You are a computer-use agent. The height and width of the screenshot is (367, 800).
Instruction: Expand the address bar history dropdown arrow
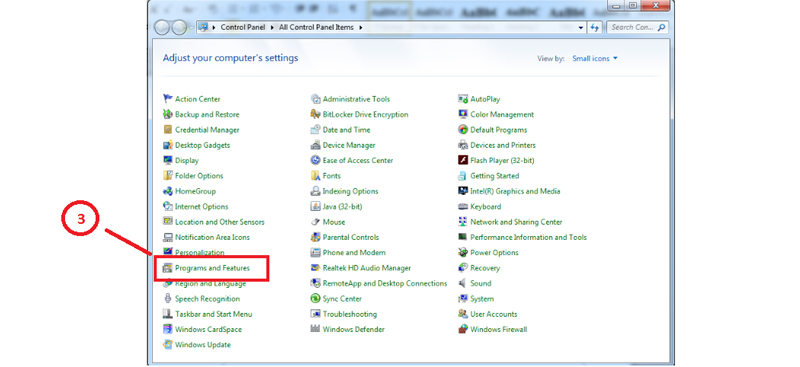[x=581, y=28]
